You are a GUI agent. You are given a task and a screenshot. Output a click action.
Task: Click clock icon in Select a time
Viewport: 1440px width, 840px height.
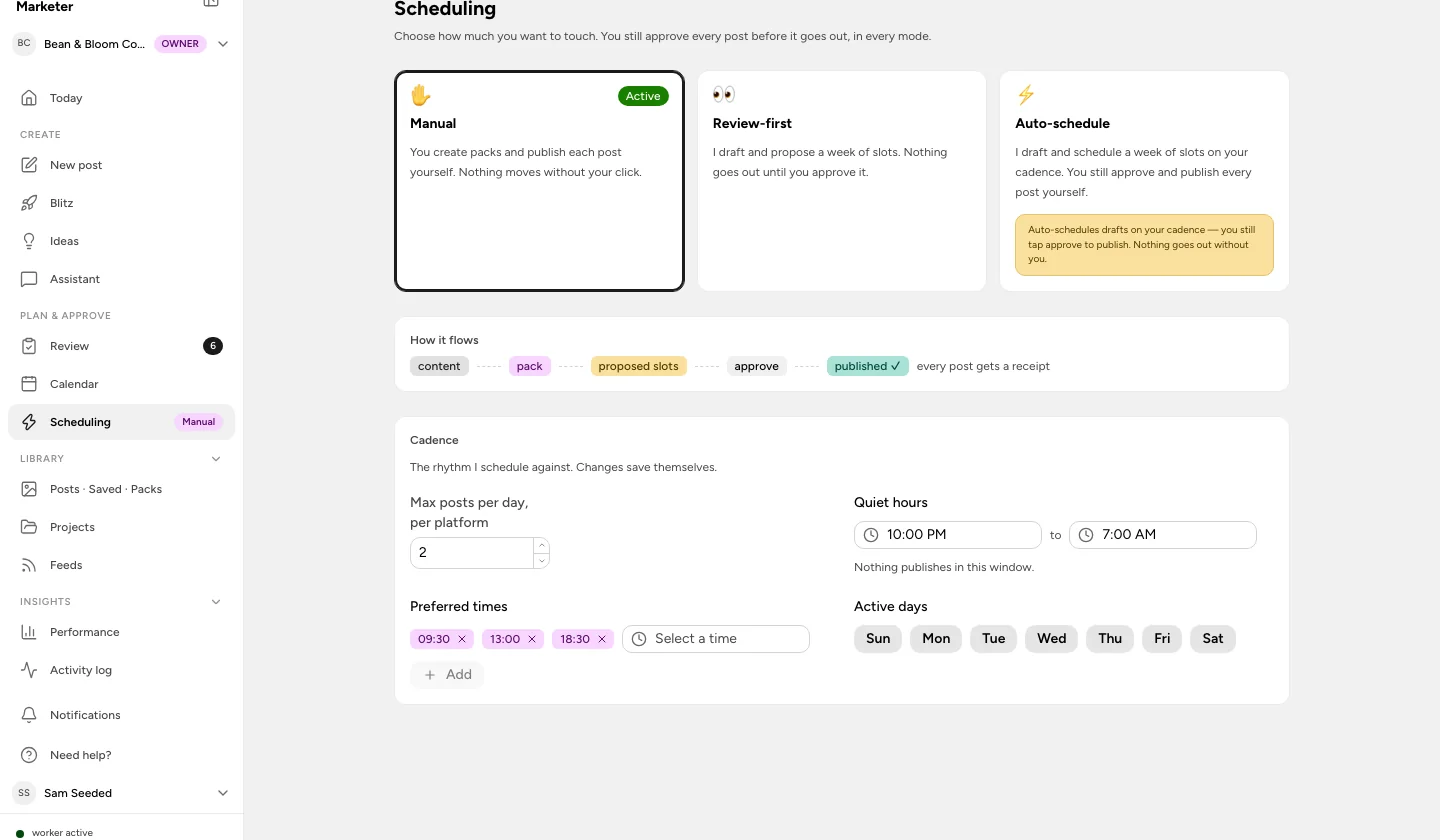(639, 639)
